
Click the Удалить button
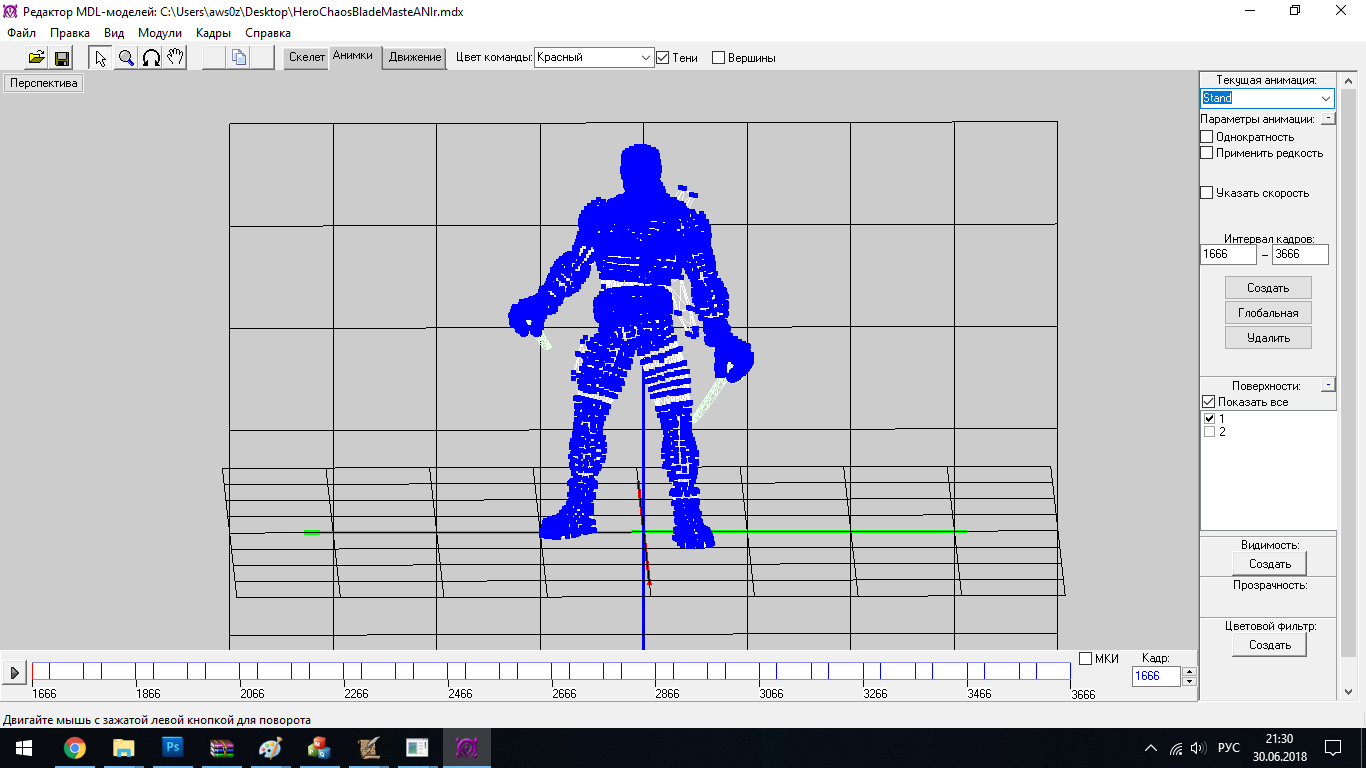(1268, 338)
